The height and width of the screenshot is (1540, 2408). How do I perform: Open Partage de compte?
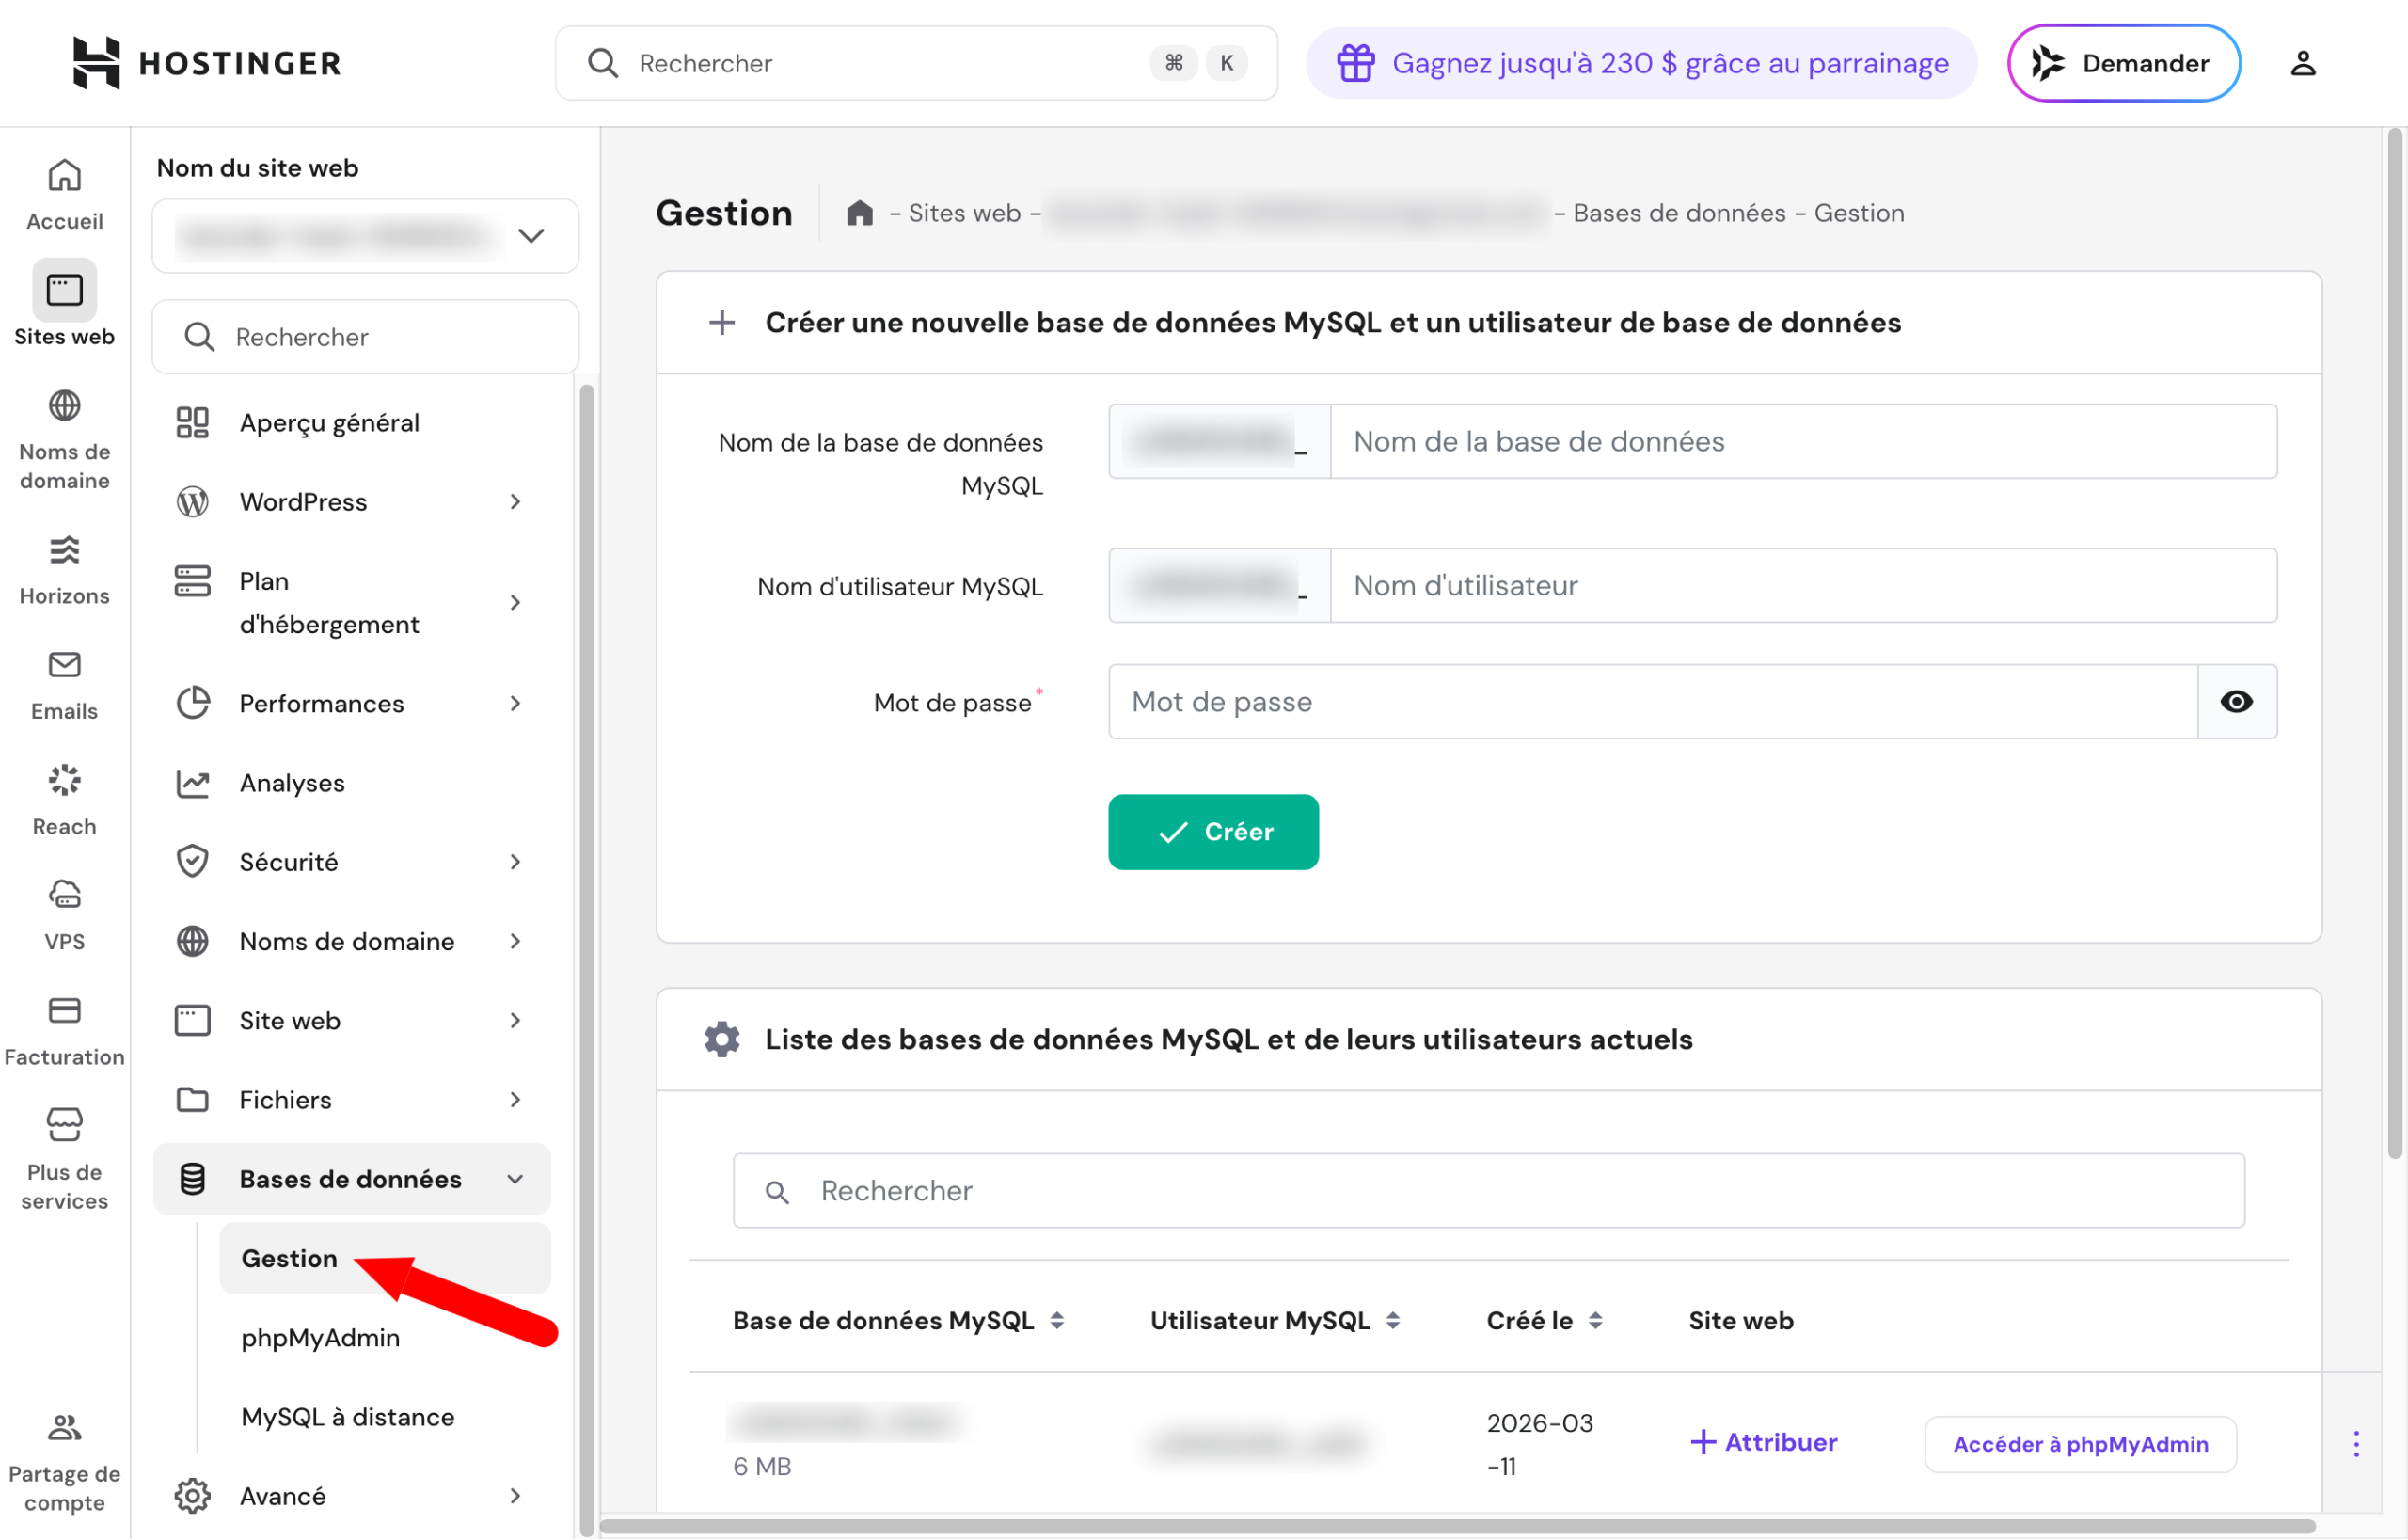click(x=64, y=1463)
